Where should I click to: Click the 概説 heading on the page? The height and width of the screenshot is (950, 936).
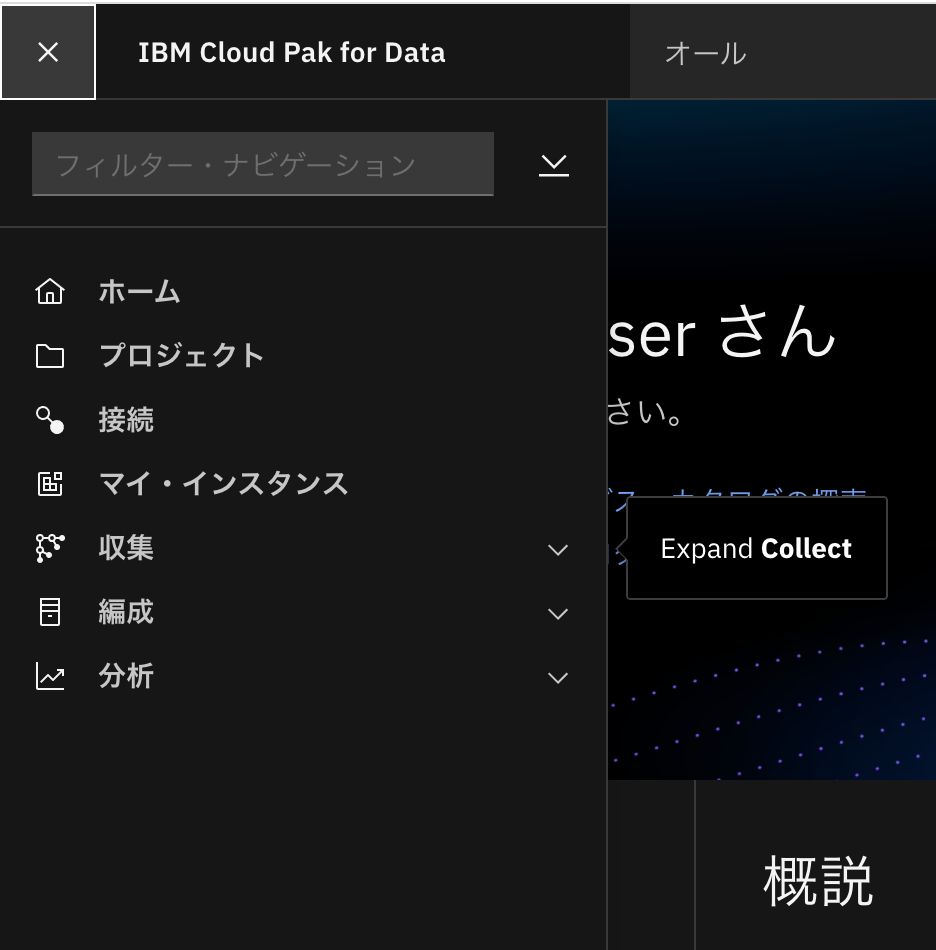pyautogui.click(x=818, y=881)
